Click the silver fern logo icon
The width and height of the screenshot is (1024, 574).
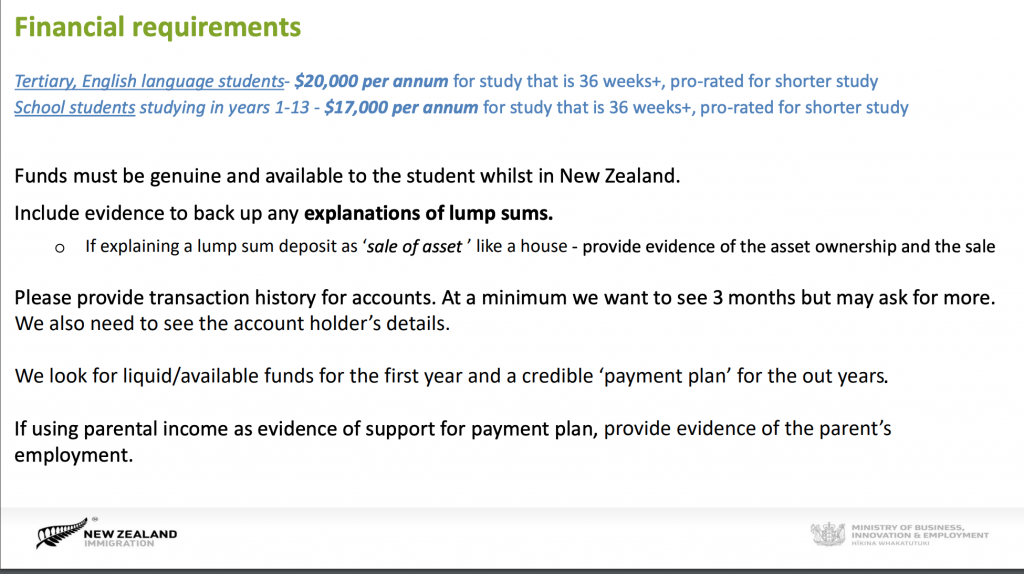pyautogui.click(x=60, y=534)
